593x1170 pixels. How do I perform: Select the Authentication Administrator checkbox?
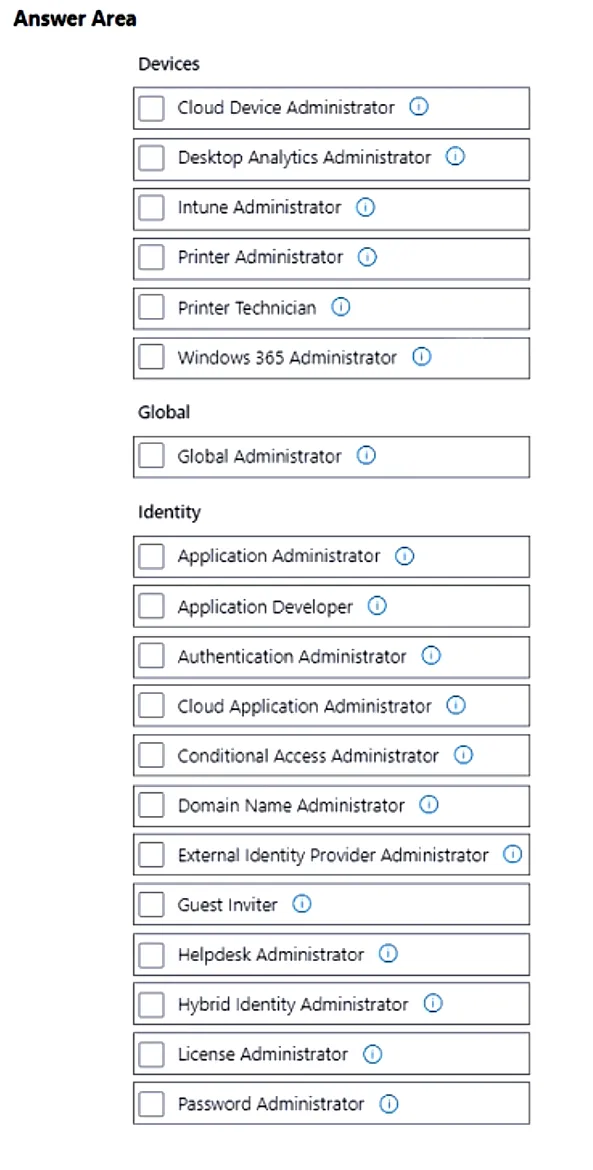pos(151,657)
